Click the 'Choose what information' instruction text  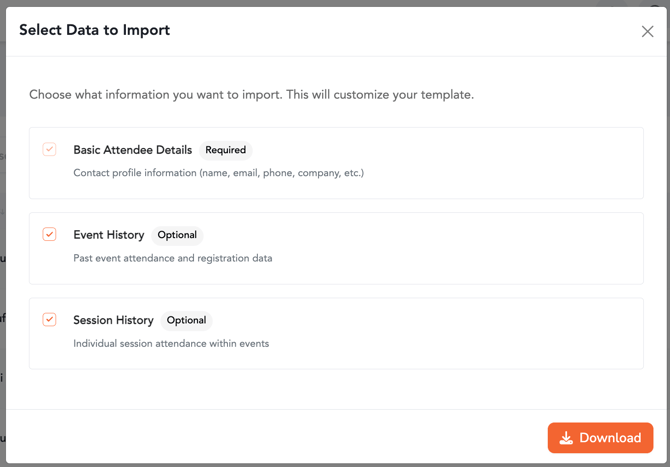coord(251,95)
